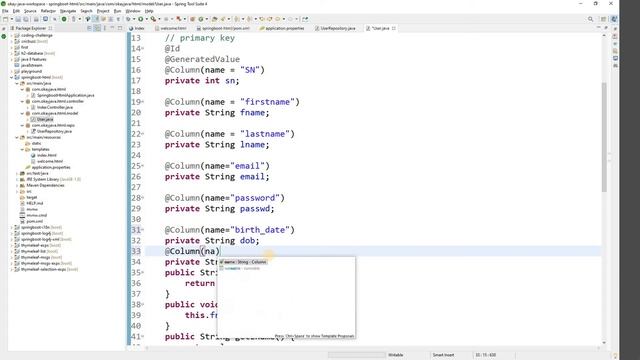Select the target folder in Package Explorer
The width and height of the screenshot is (640, 360).
(x=31, y=197)
